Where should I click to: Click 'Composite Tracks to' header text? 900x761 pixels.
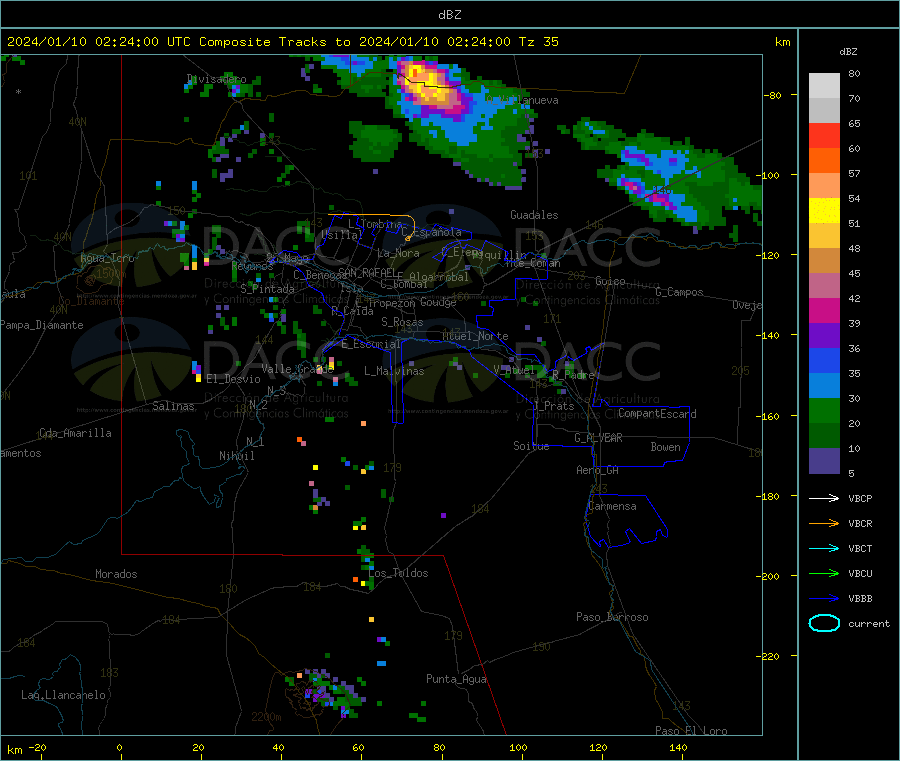[x=275, y=42]
